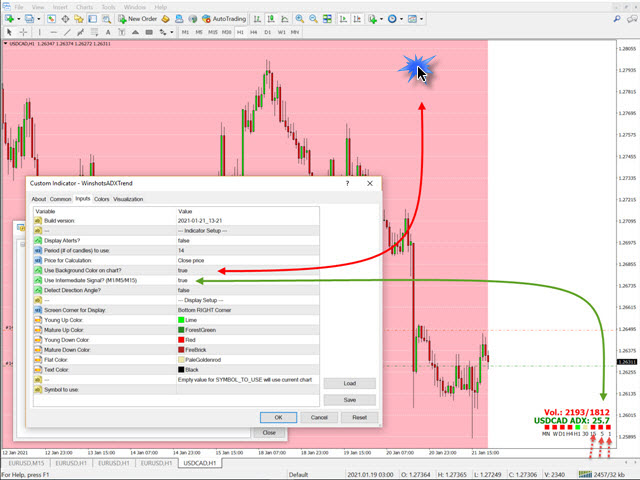Image resolution: width=640 pixels, height=480 pixels.
Task: Open the Strategy Tester magnifier icon
Action: 106,19
